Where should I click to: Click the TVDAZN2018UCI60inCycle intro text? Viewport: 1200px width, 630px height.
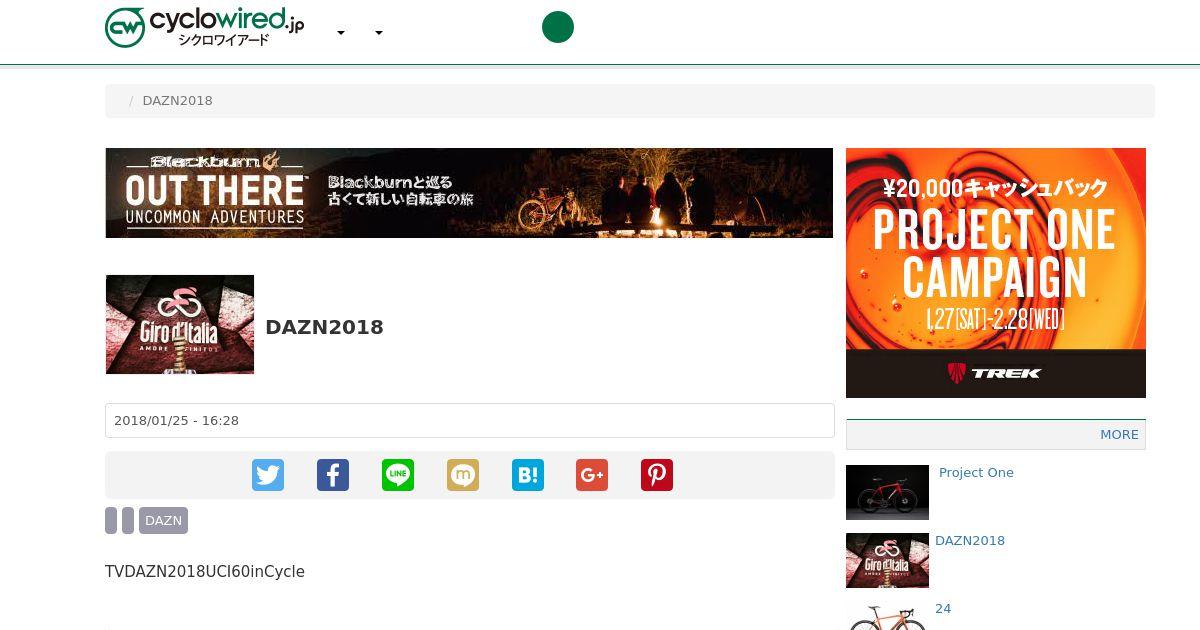click(205, 572)
